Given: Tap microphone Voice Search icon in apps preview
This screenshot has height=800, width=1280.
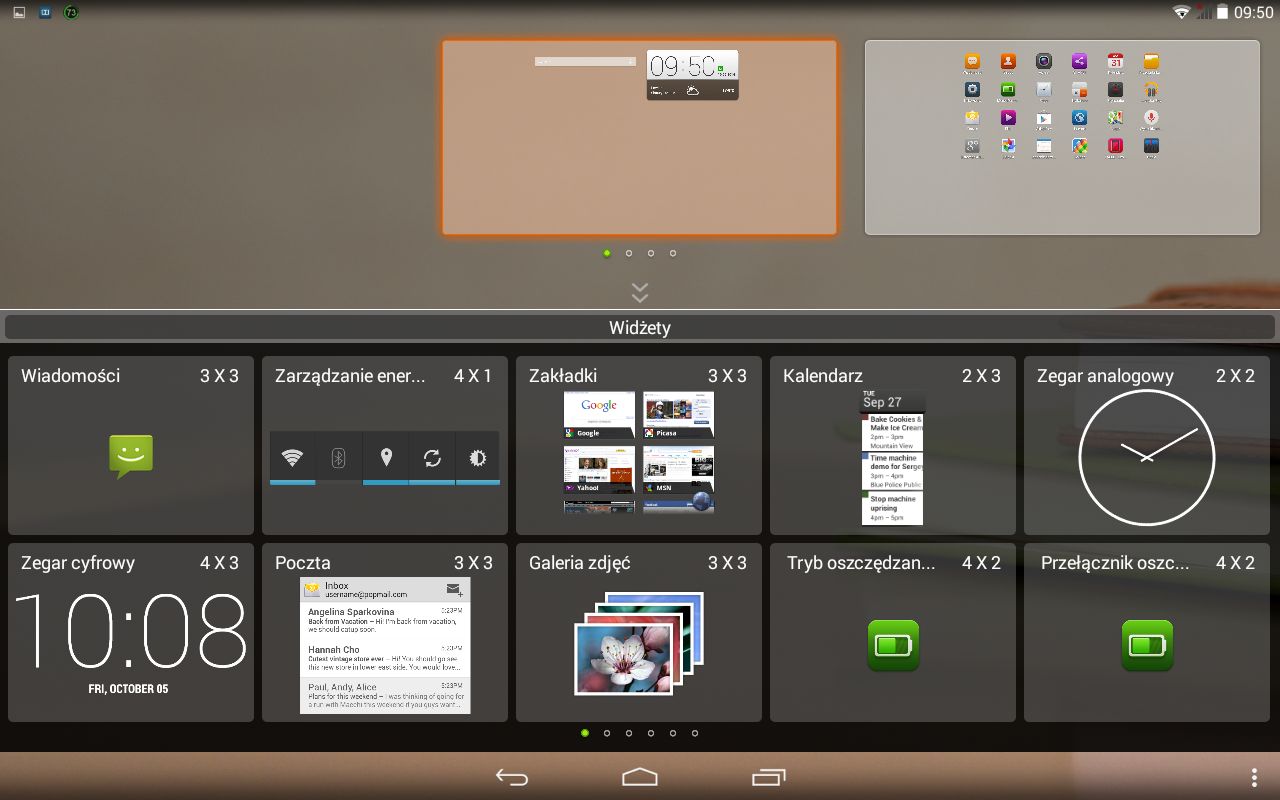Looking at the screenshot, I should (1151, 119).
